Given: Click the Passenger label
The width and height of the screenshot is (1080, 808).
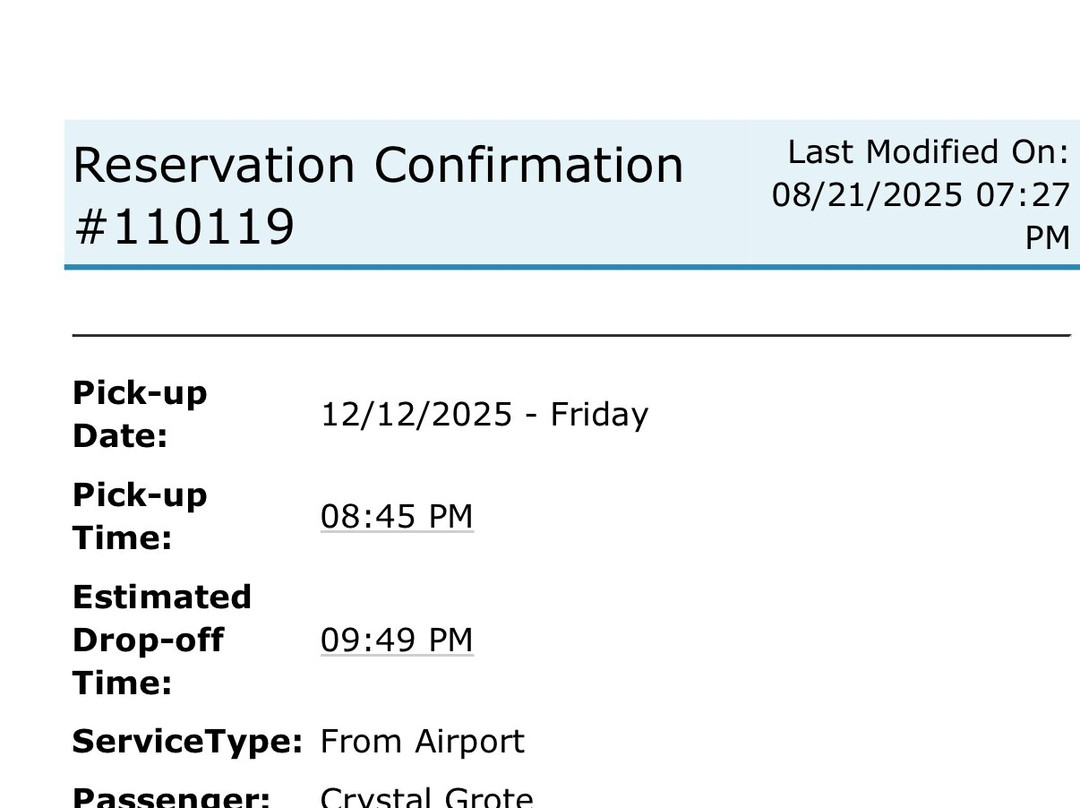Looking at the screenshot, I should [x=170, y=798].
